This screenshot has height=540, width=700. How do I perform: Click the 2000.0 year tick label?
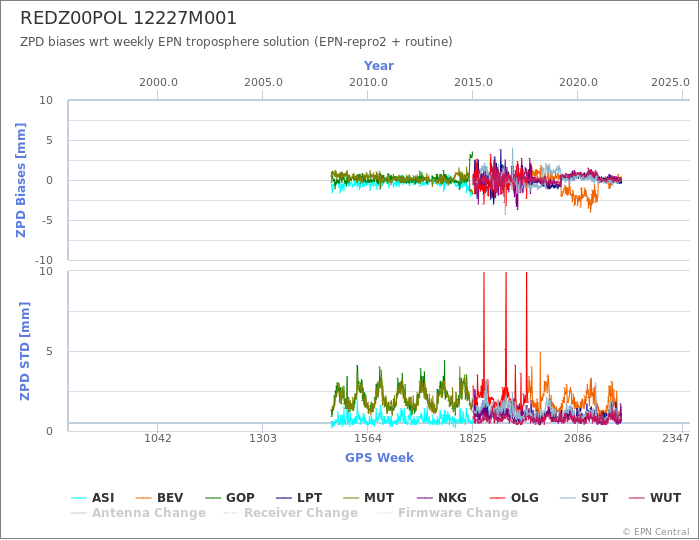click(x=158, y=83)
